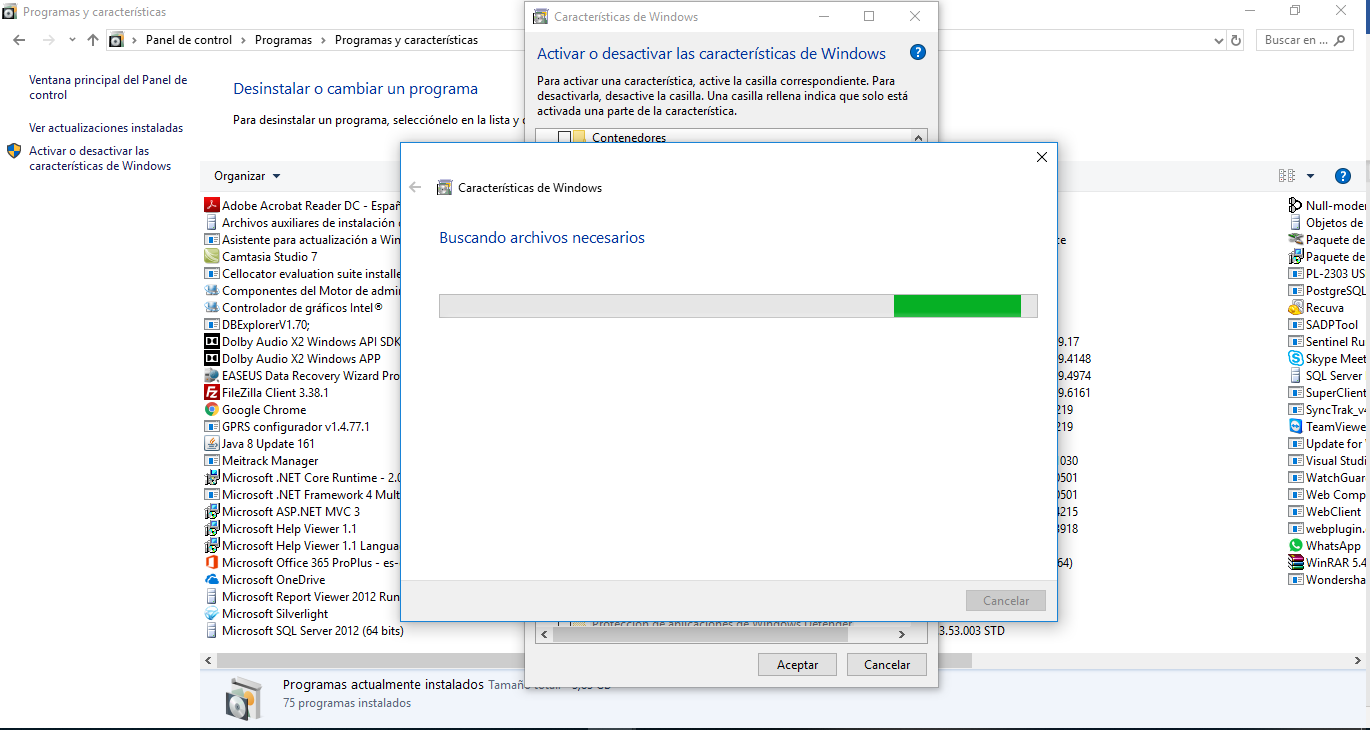
Task: Click the Contenedores folder label
Action: click(x=629, y=138)
